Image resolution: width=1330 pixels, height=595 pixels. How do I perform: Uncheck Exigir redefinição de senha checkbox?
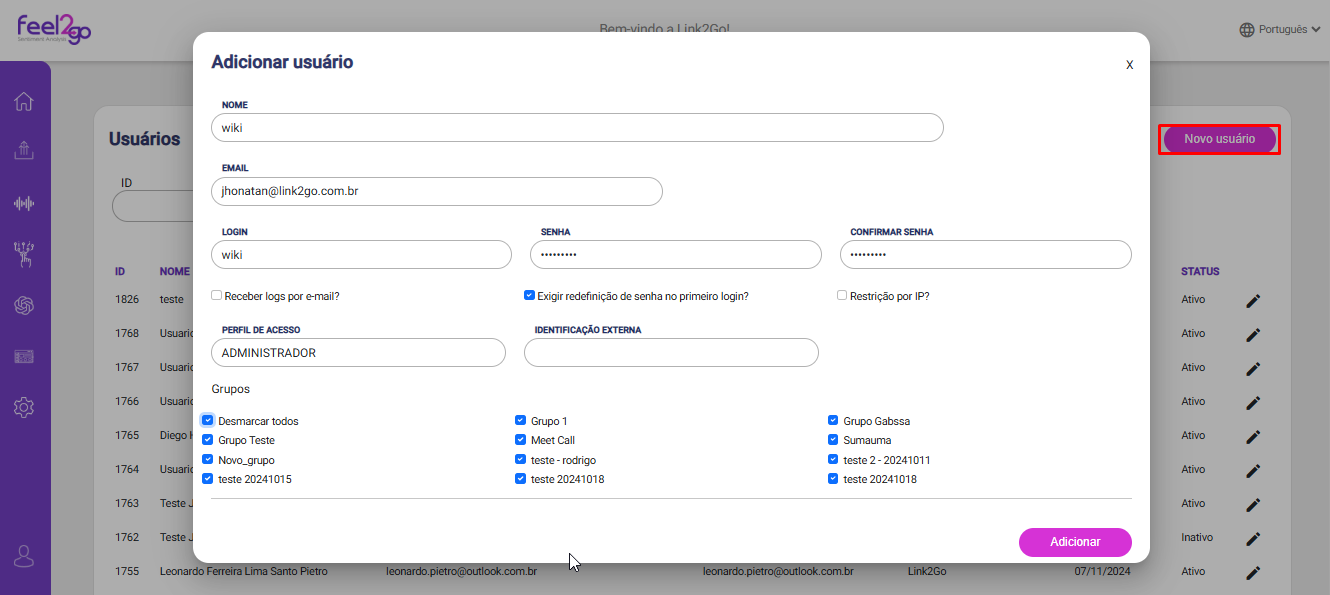coord(529,295)
